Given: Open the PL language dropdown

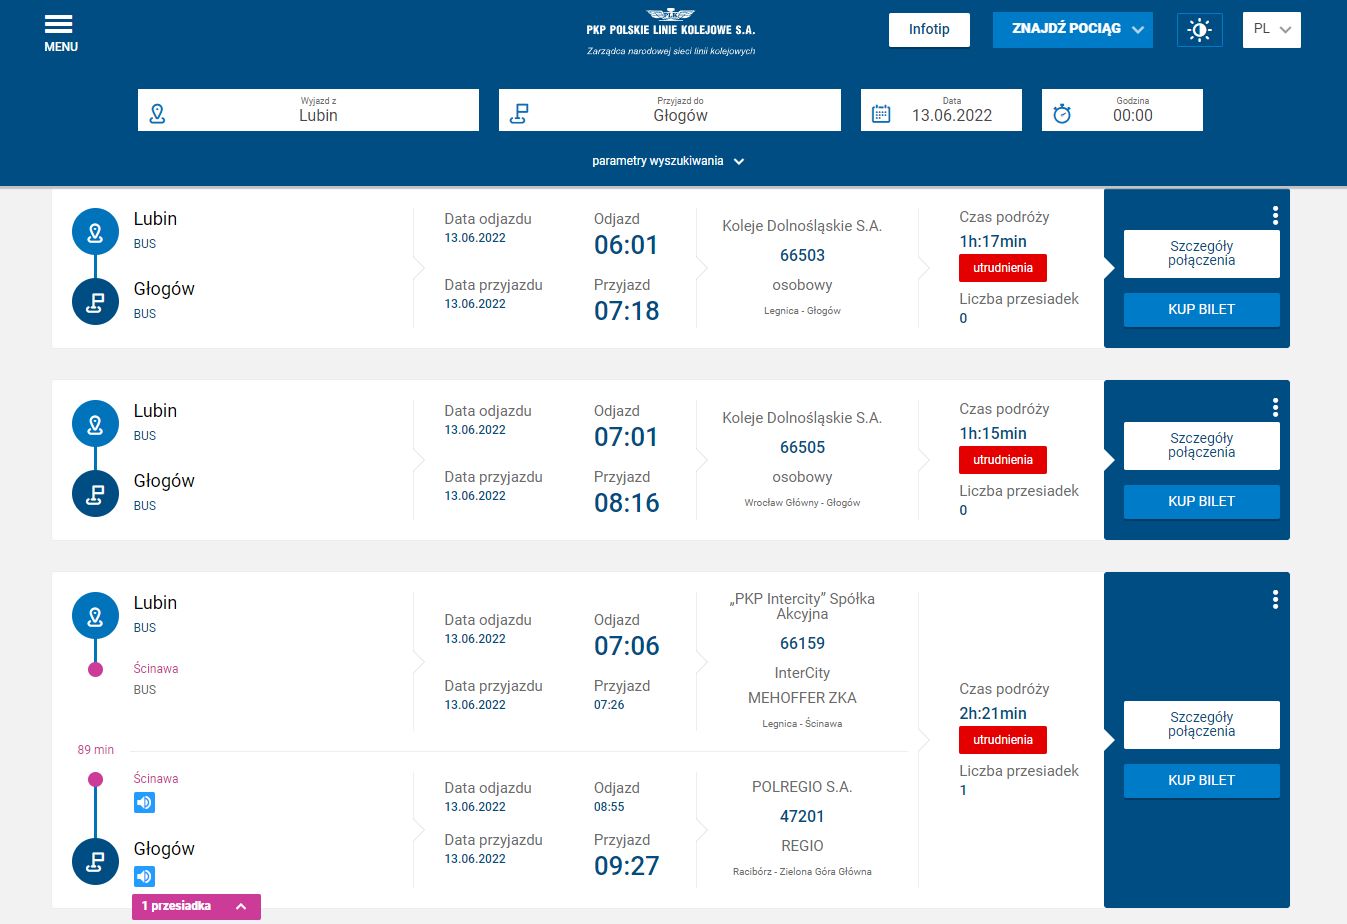Looking at the screenshot, I should click(x=1271, y=29).
